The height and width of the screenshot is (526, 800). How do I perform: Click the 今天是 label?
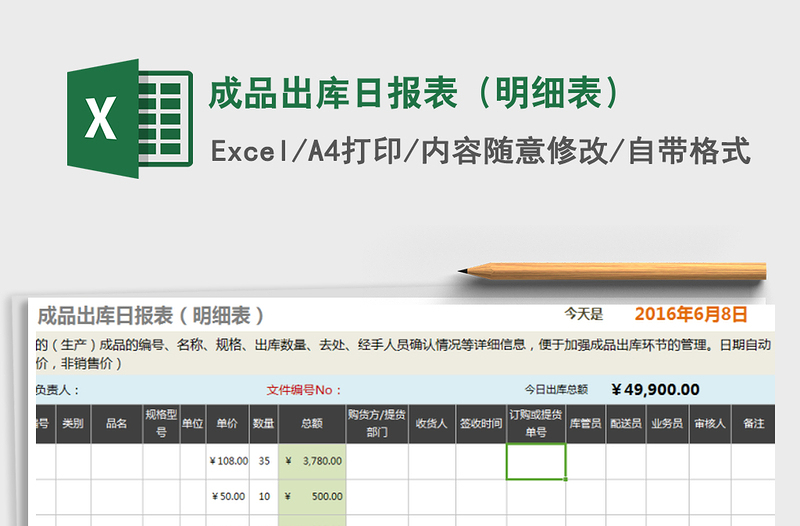click(x=584, y=314)
